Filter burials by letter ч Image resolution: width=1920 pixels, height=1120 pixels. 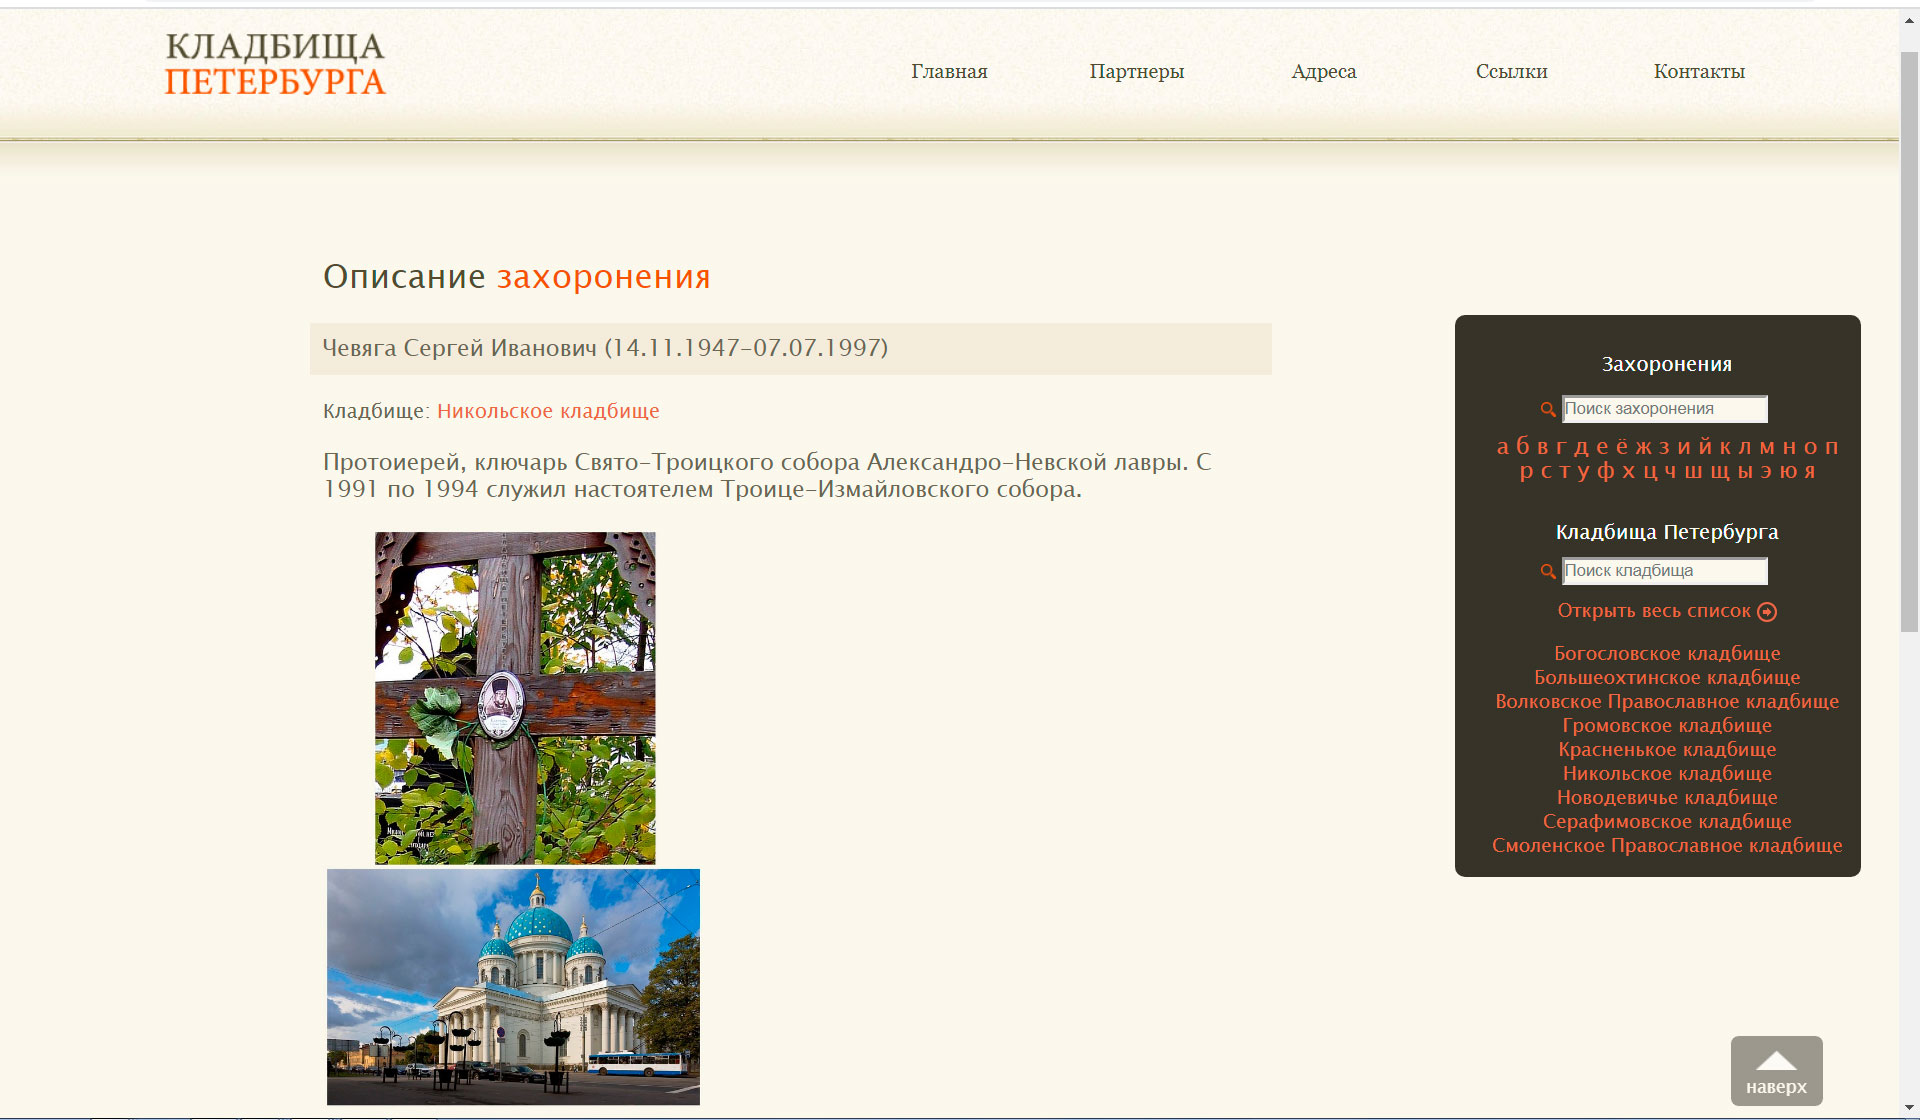pos(1671,472)
